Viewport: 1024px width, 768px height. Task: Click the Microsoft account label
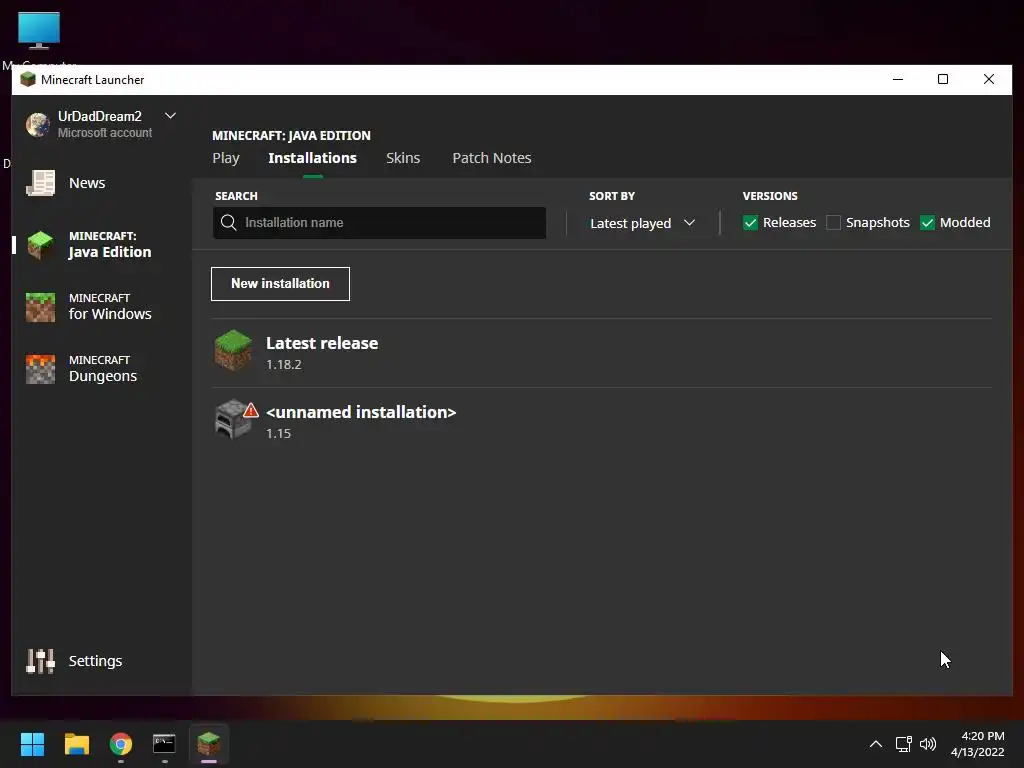pos(104,133)
